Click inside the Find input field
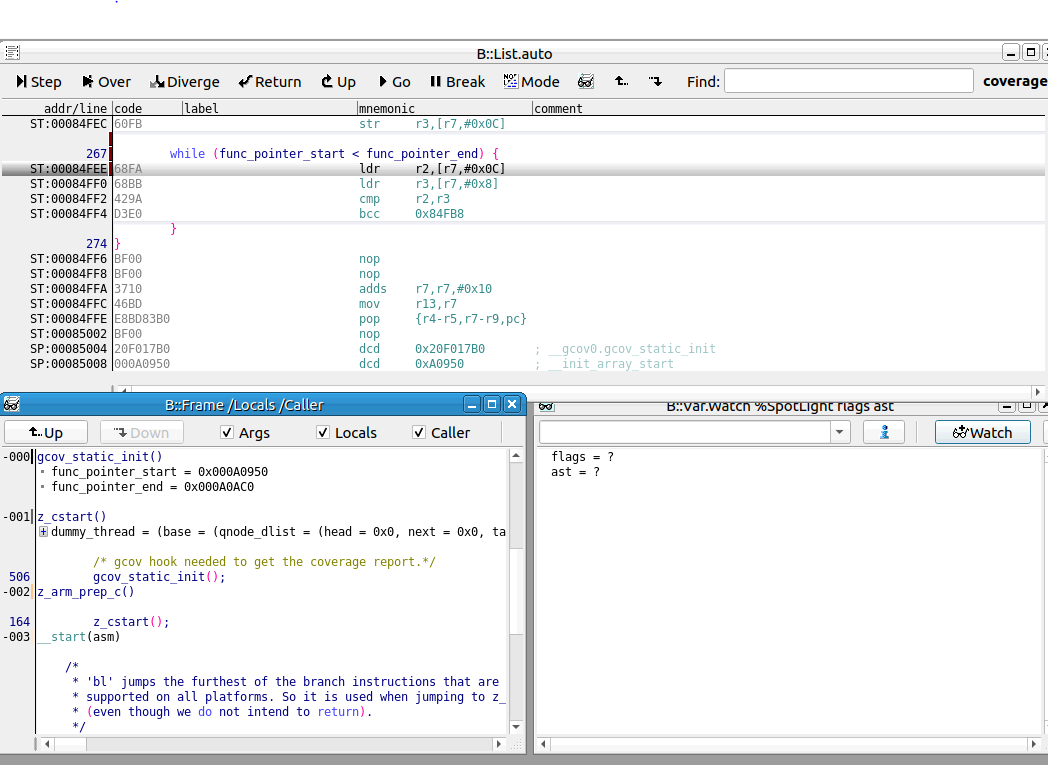Viewport: 1048px width, 765px height. click(850, 81)
